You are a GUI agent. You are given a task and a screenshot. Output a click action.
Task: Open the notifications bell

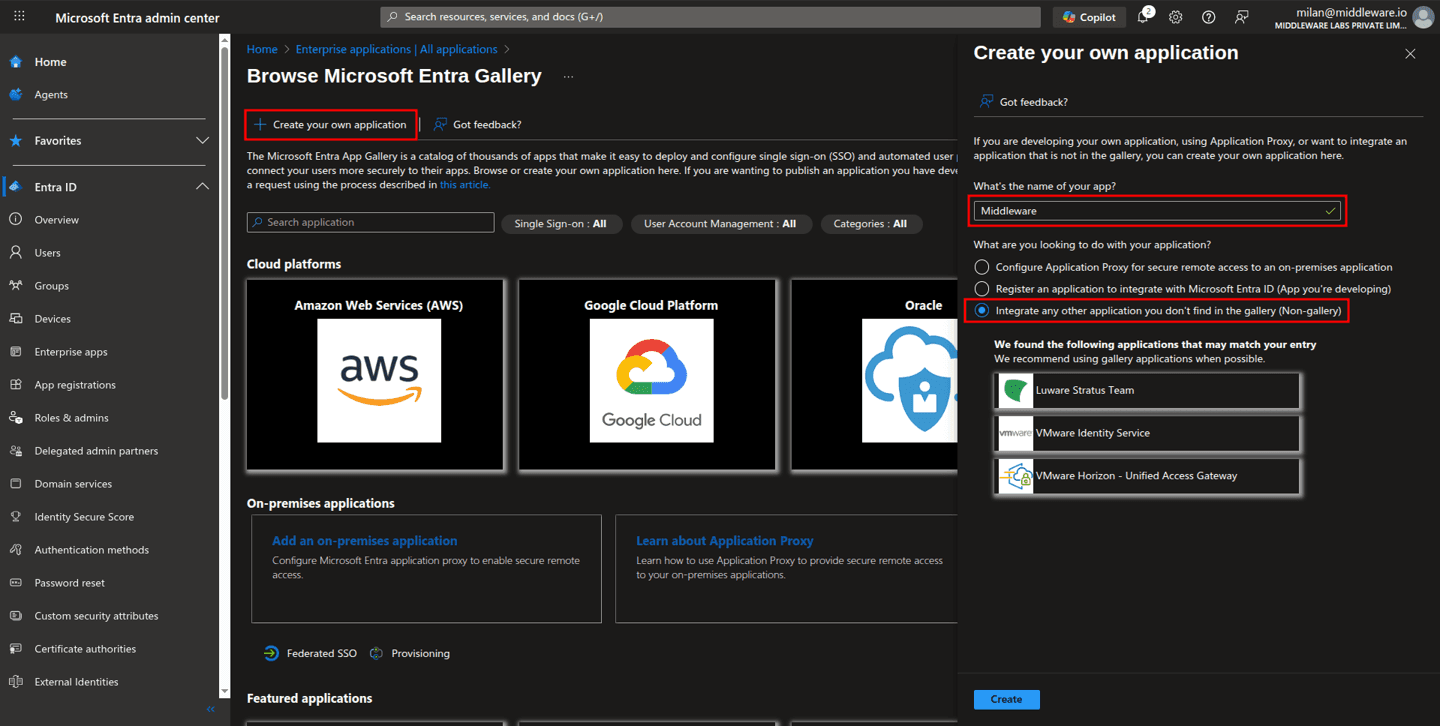1140,16
